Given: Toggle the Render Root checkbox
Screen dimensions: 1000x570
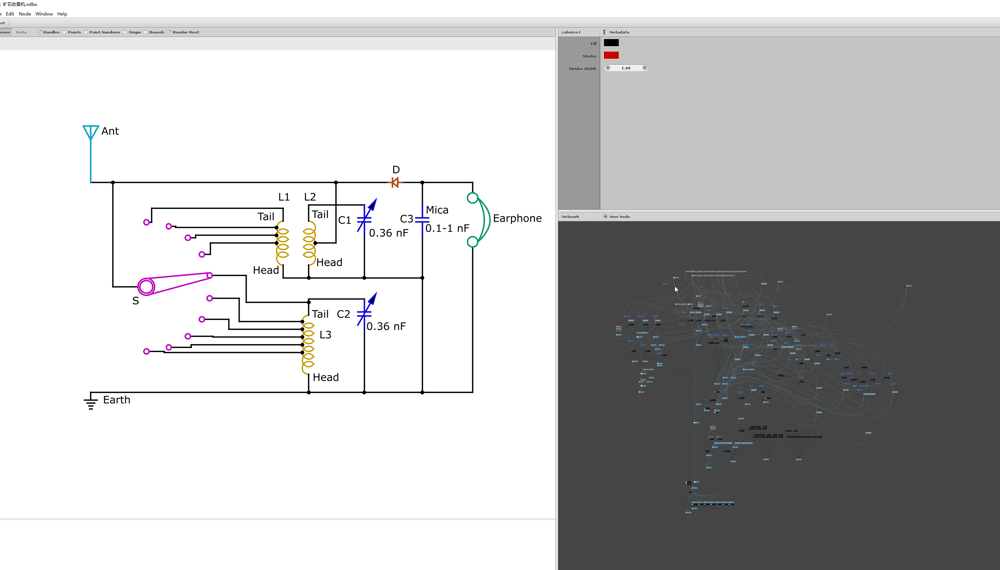Looking at the screenshot, I should (x=169, y=32).
